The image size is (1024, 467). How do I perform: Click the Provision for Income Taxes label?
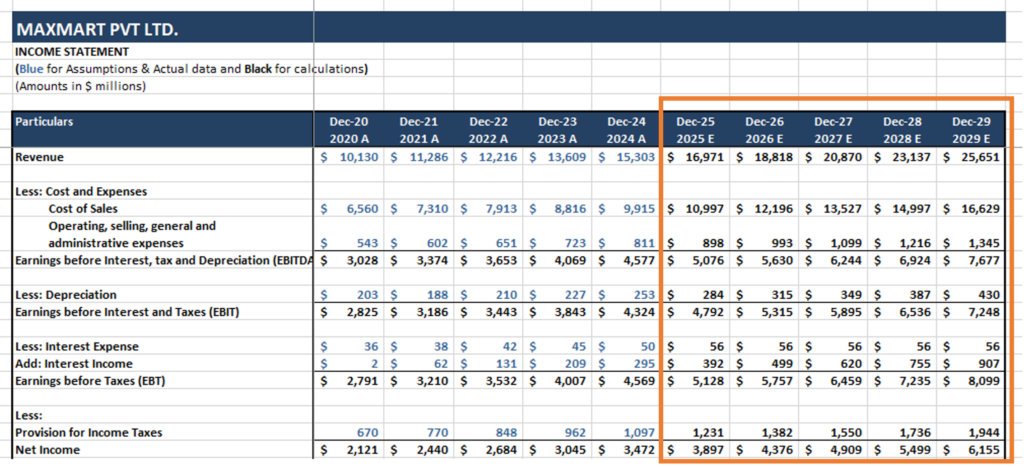click(88, 432)
